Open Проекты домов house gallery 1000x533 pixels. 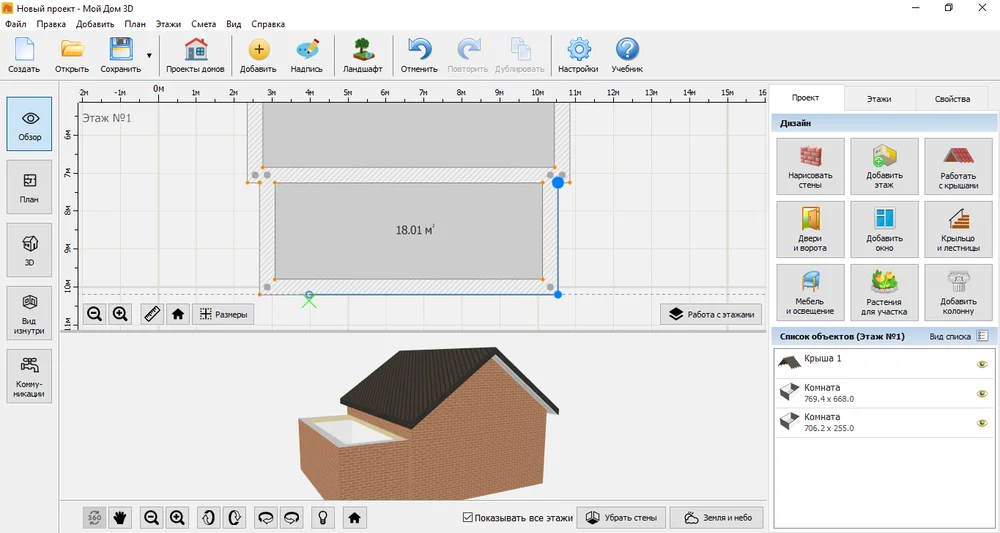(x=195, y=55)
